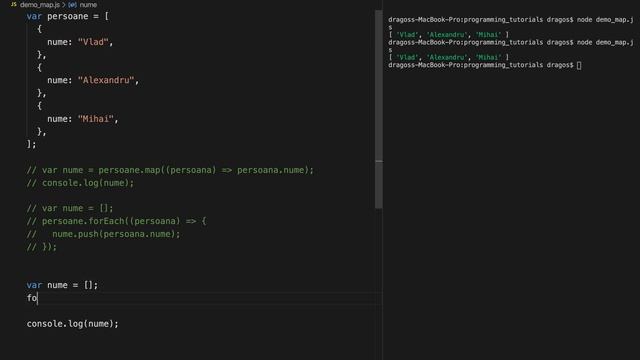Click the nume symbol breadcrumb
640x360 pixels.
click(88, 5)
